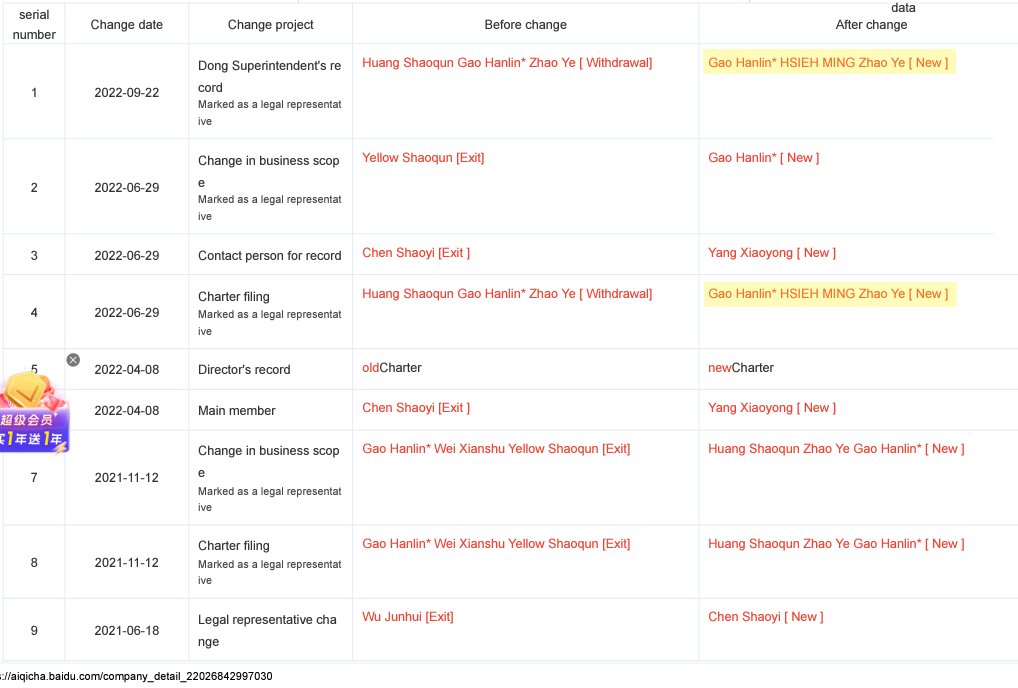Select the "Before change" column header
Viewport: 1018px width, 688px height.
(525, 25)
